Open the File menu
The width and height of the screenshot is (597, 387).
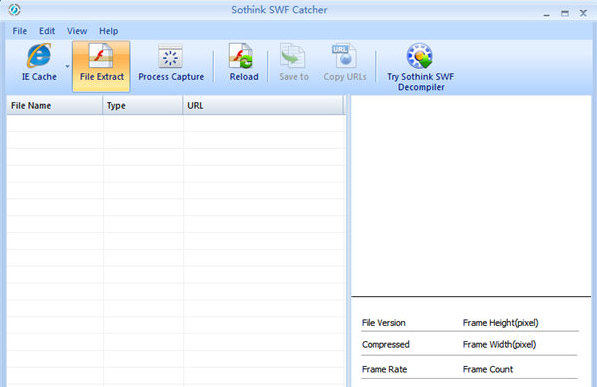[x=19, y=31]
